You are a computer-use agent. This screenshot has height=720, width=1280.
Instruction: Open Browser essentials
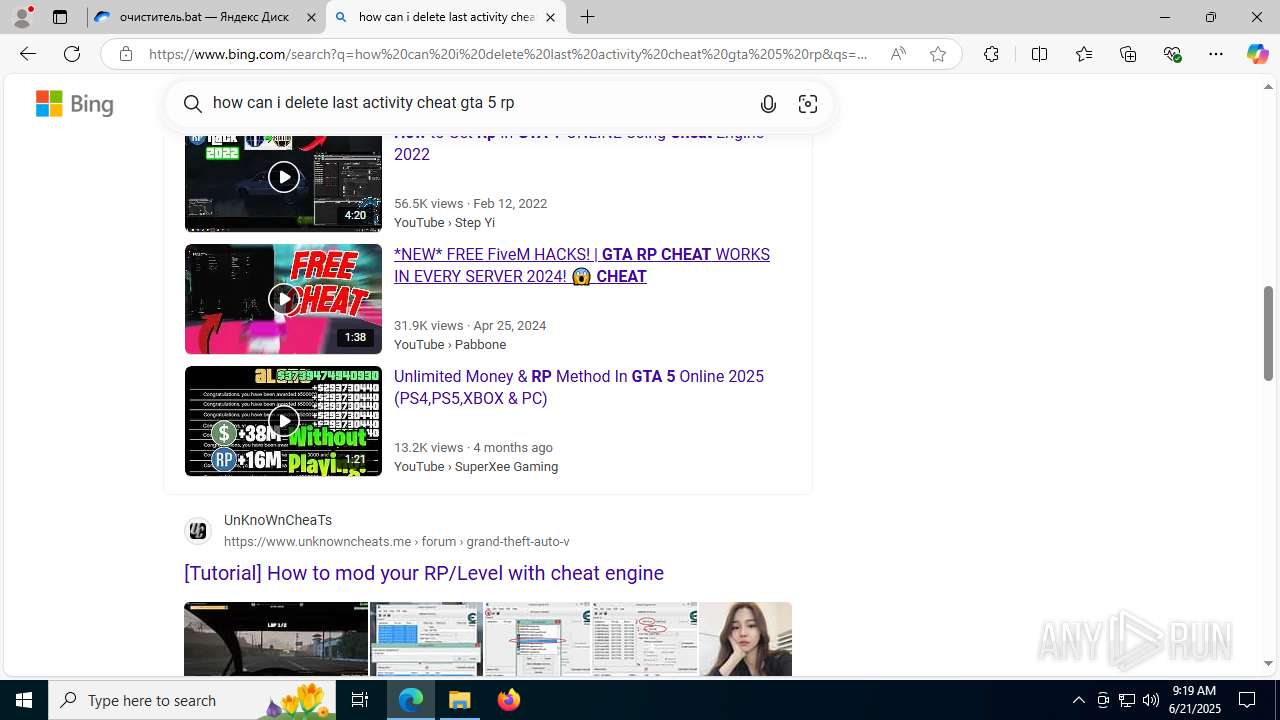click(1172, 54)
